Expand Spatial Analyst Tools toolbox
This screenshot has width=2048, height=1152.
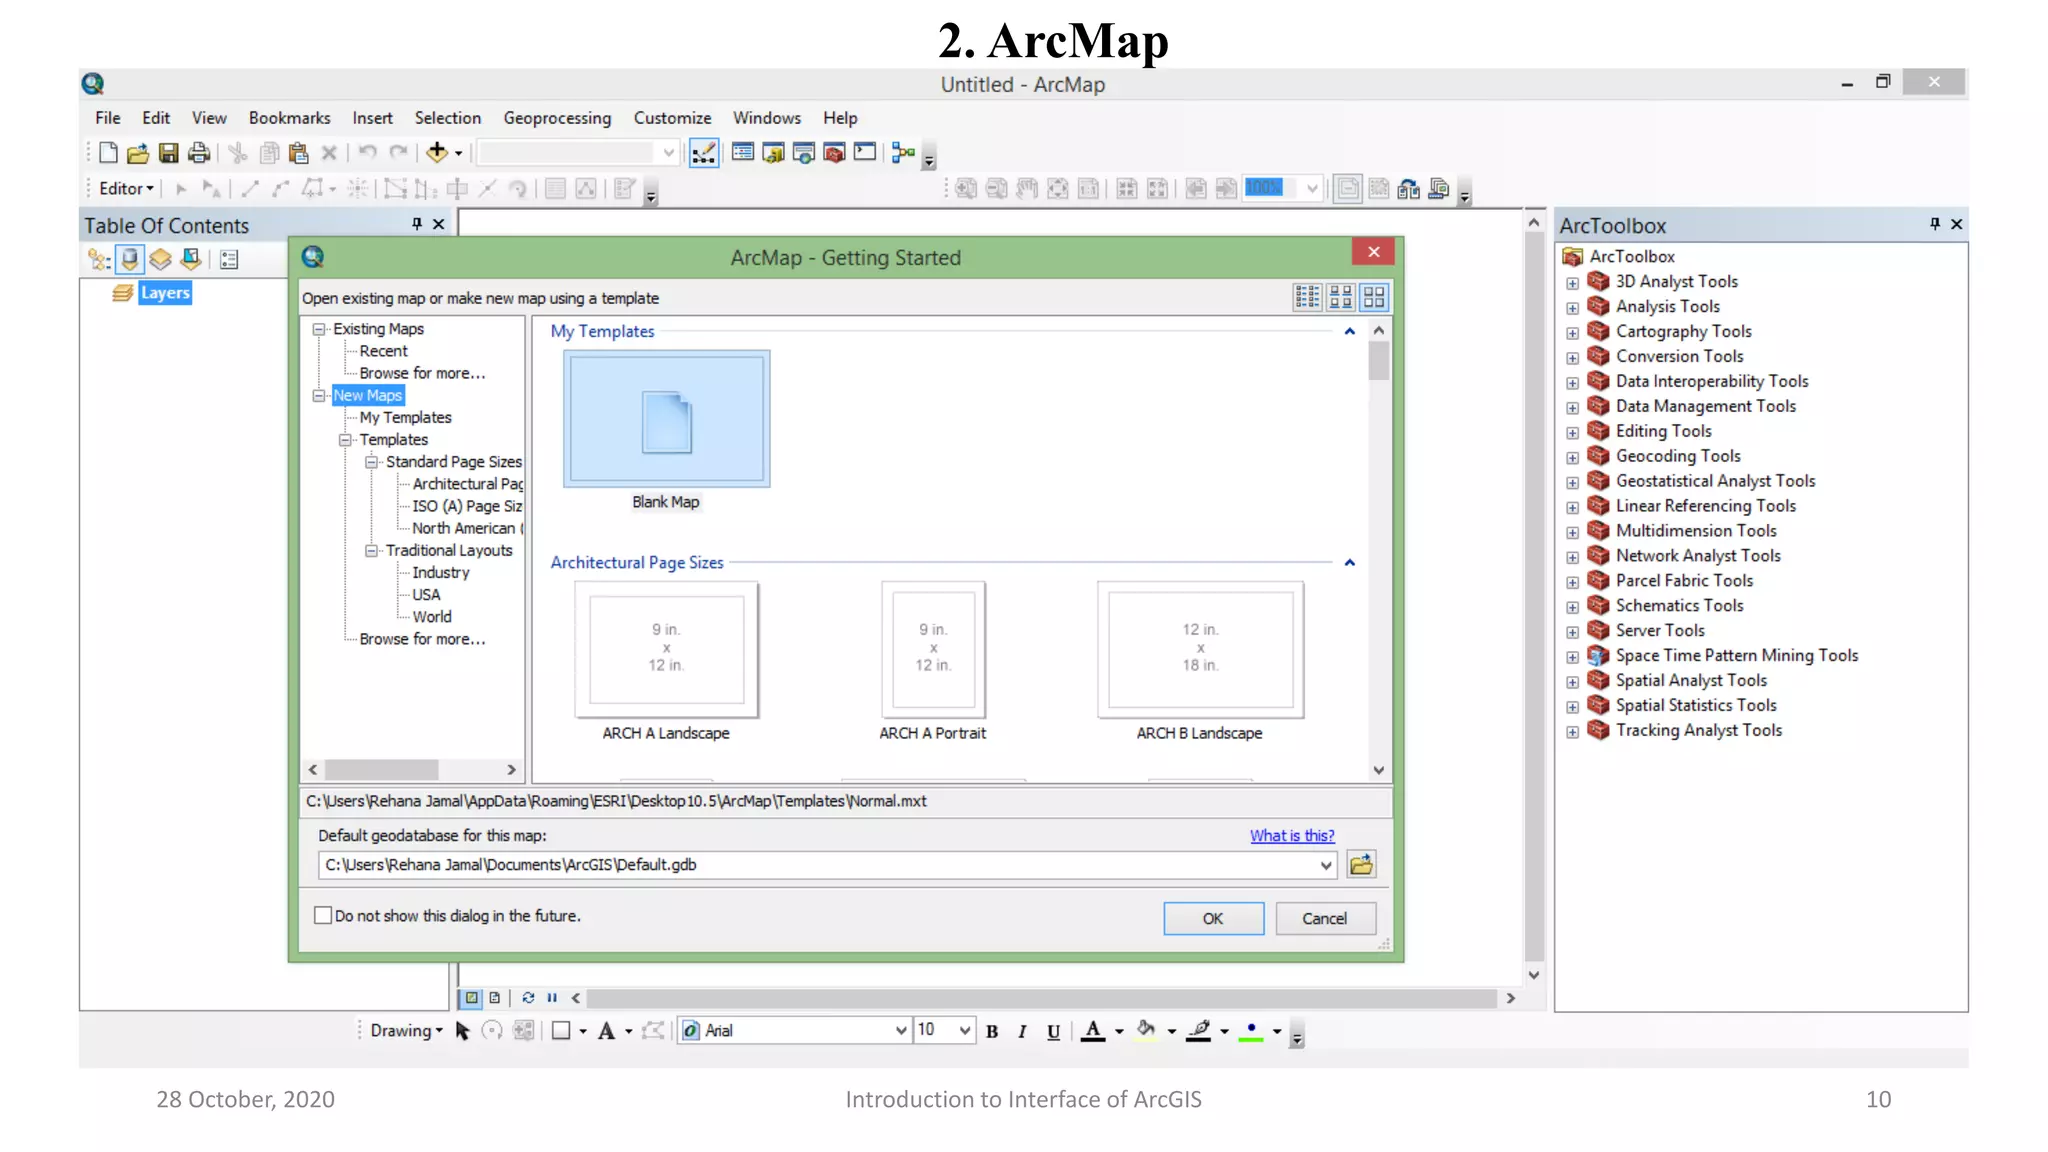tap(1572, 682)
